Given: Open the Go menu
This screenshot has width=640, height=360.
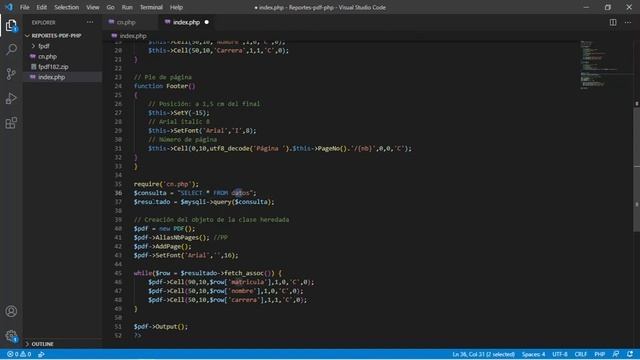Looking at the screenshot, I should click(110, 7).
